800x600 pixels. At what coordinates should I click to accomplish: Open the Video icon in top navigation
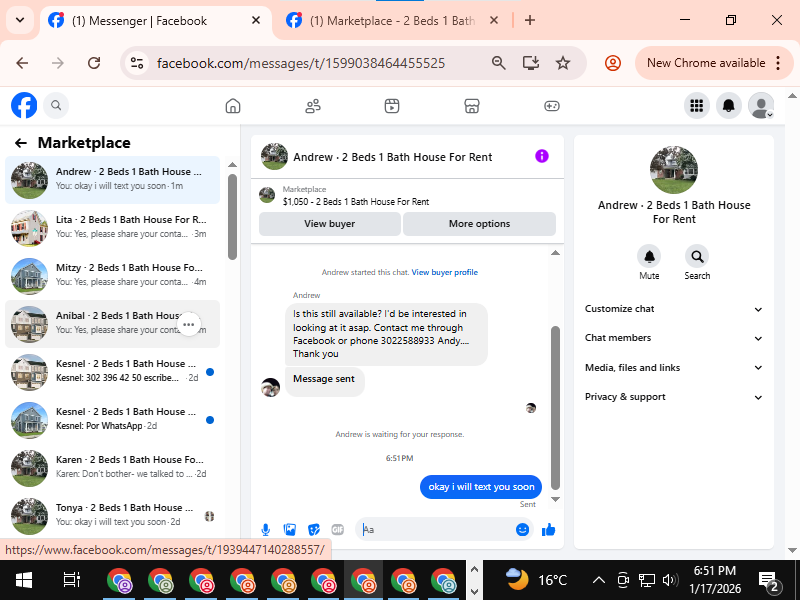pyautogui.click(x=392, y=106)
